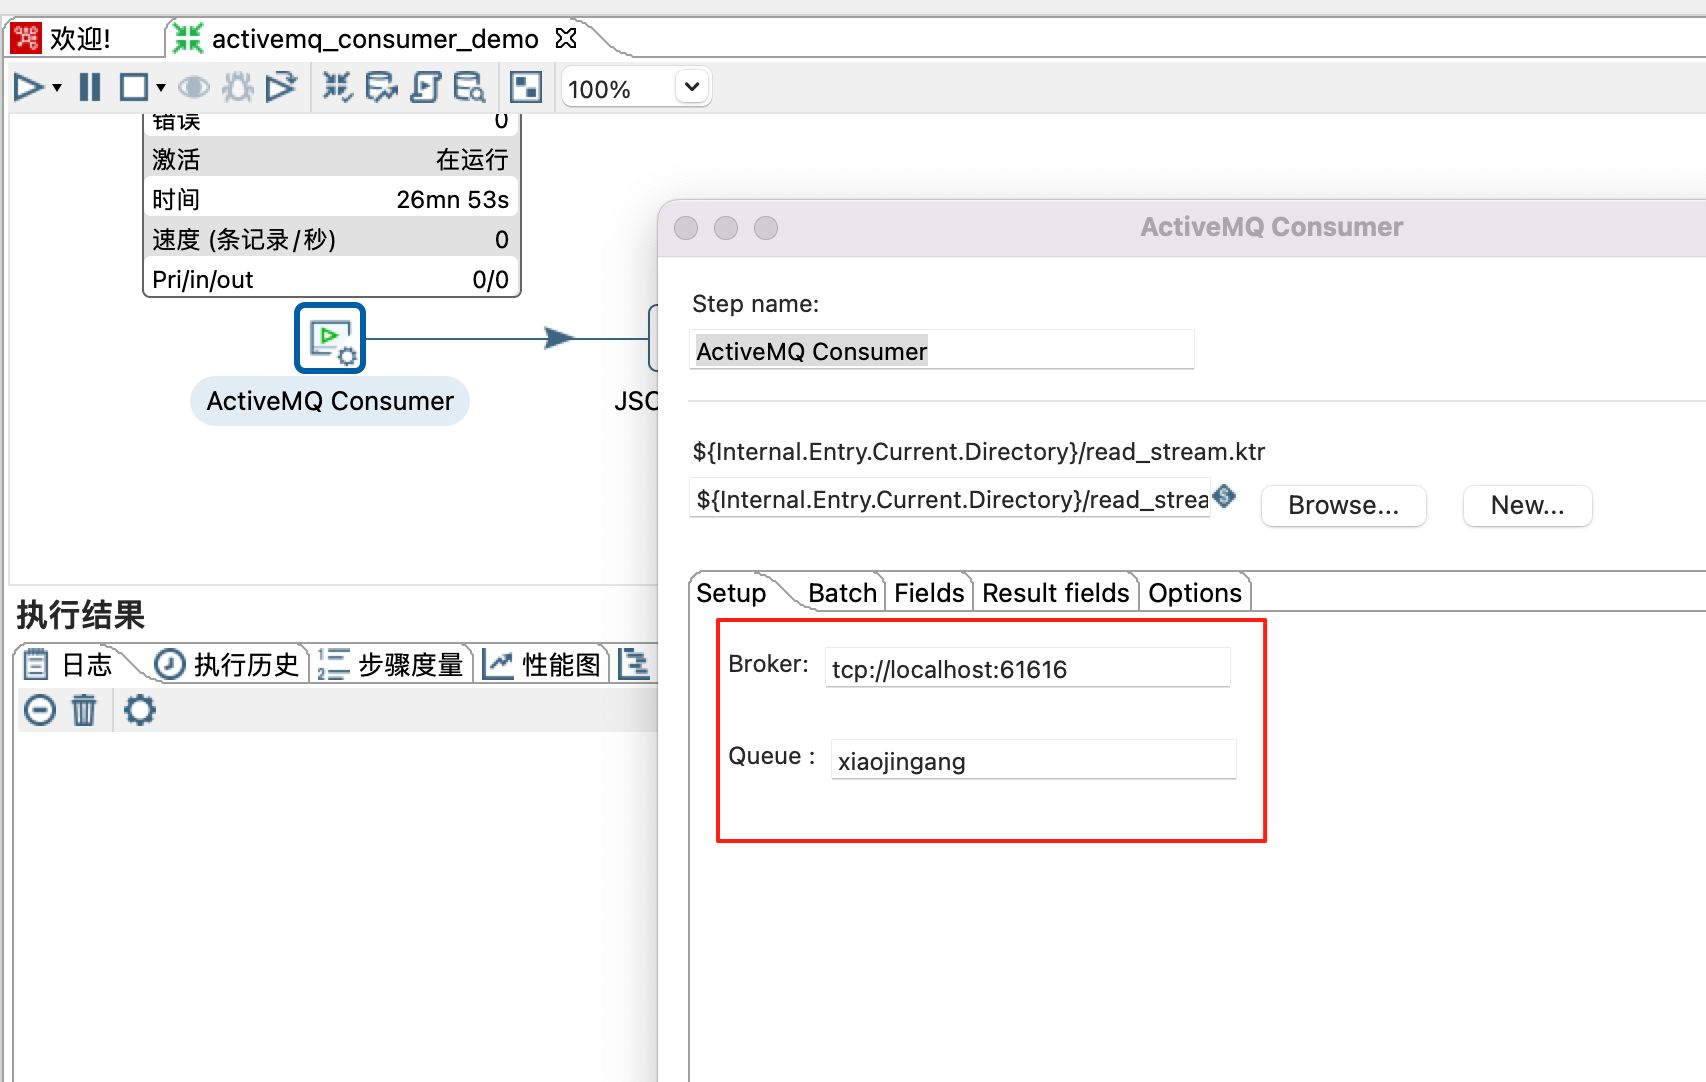Click the New... button
Screen dimensions: 1706x1082
1528,505
